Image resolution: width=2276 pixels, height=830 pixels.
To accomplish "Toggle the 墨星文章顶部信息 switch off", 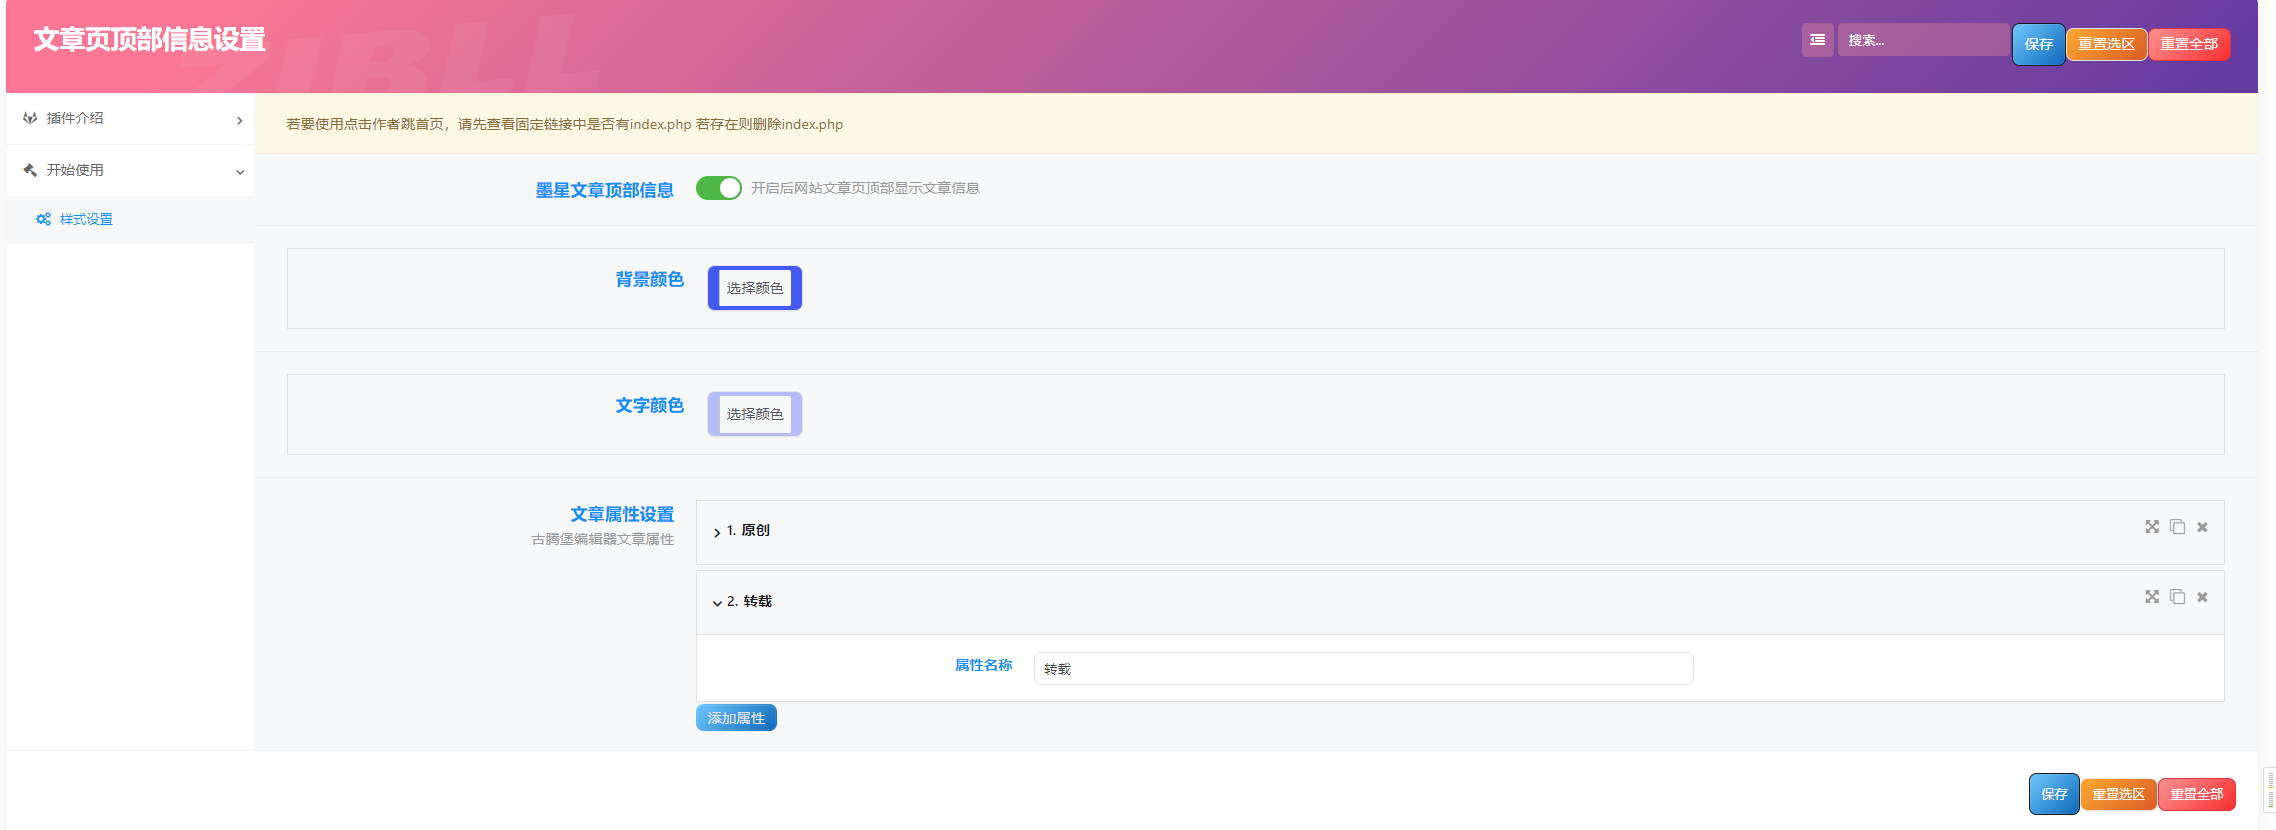I will click(x=718, y=188).
